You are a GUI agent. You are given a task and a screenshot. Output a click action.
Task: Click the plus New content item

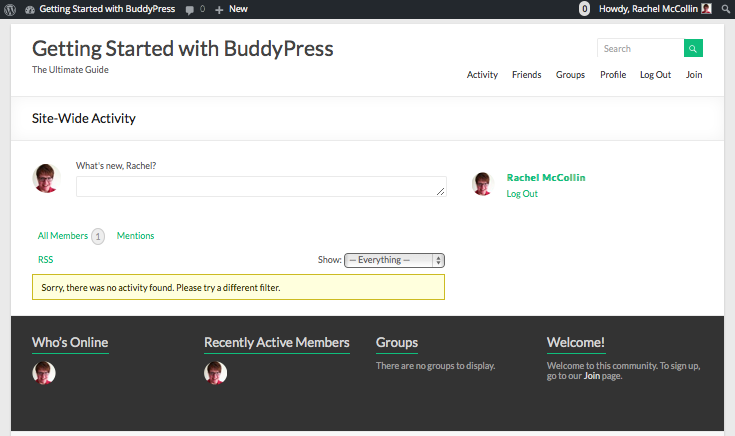(232, 9)
